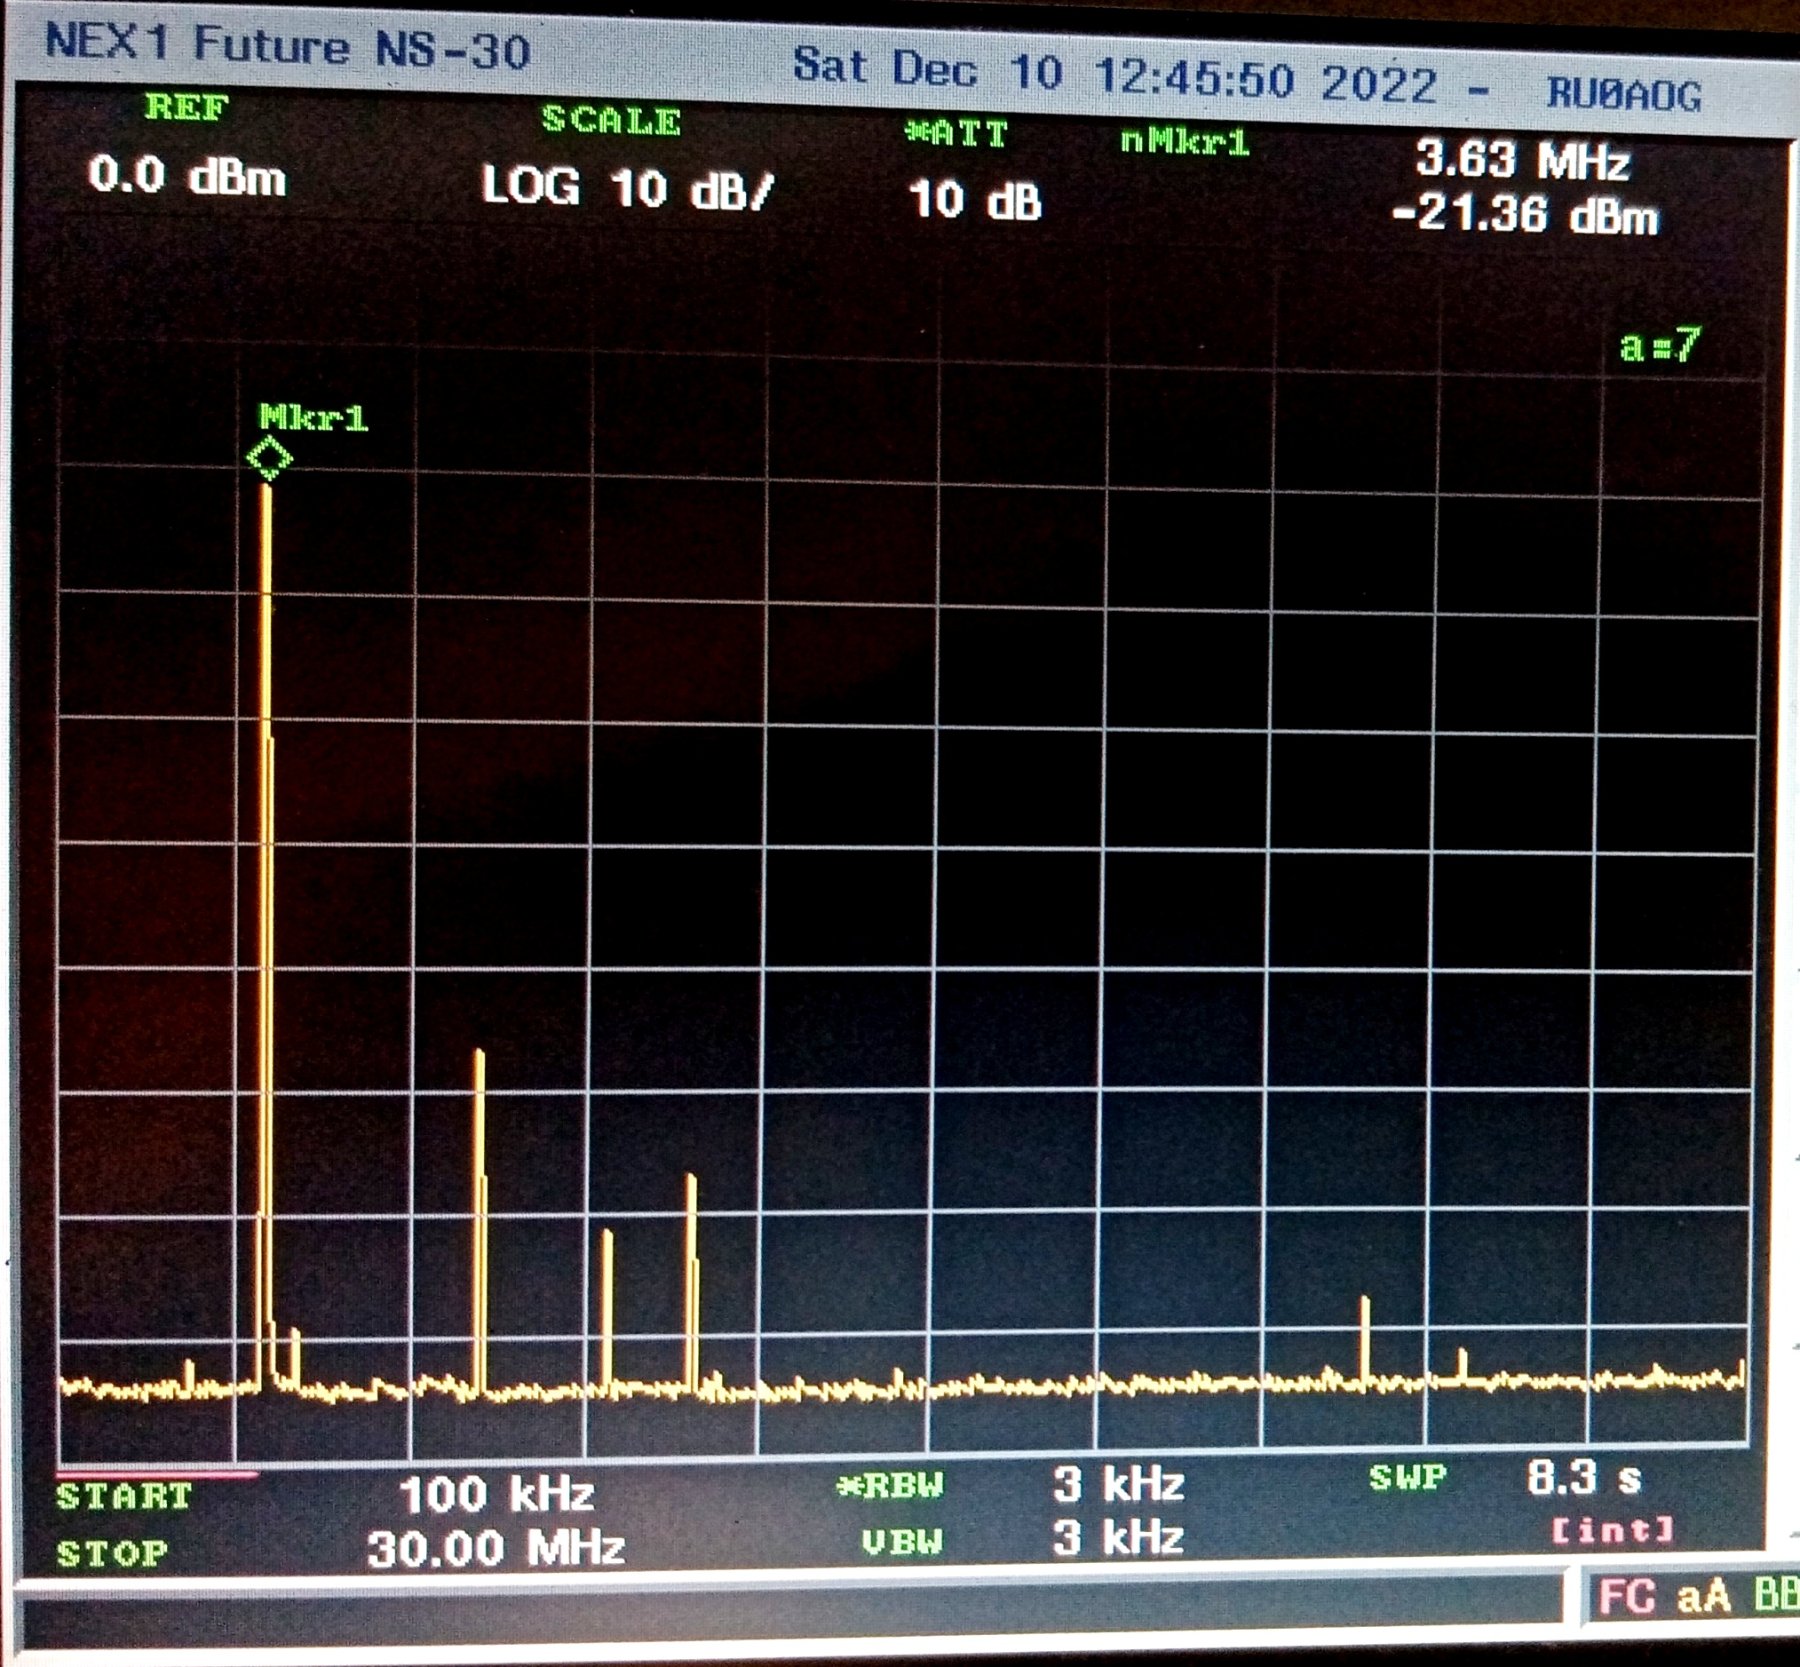The width and height of the screenshot is (1800, 1667).
Task: Click the 3 kHz RBW value
Action: (1118, 1484)
